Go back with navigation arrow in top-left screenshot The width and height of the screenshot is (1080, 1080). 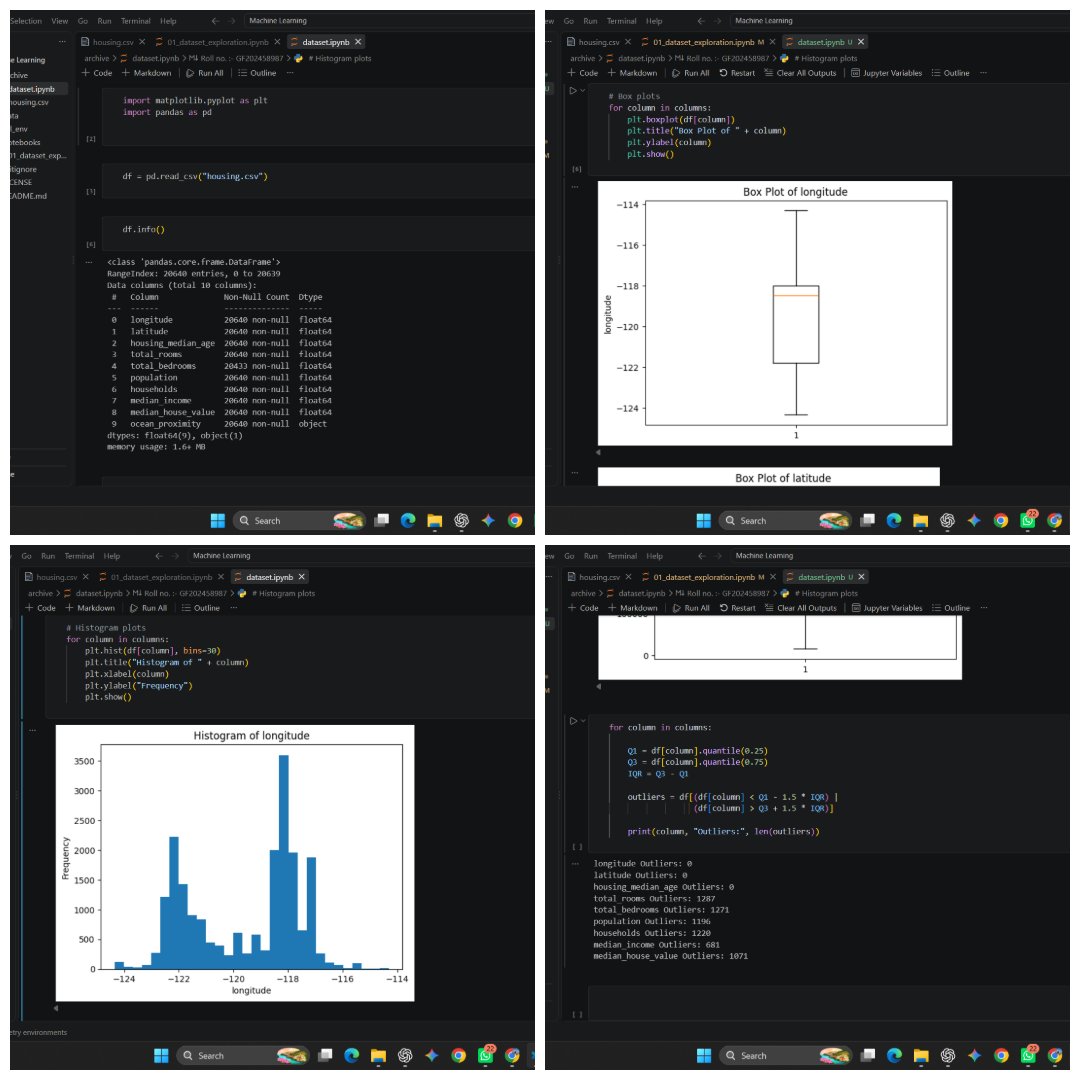coord(216,21)
